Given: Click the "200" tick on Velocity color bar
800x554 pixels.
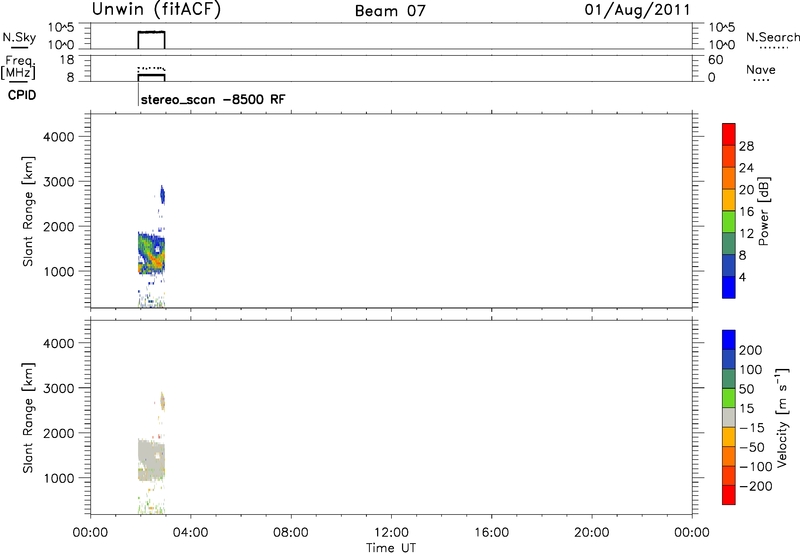Looking at the screenshot, I should (x=751, y=350).
